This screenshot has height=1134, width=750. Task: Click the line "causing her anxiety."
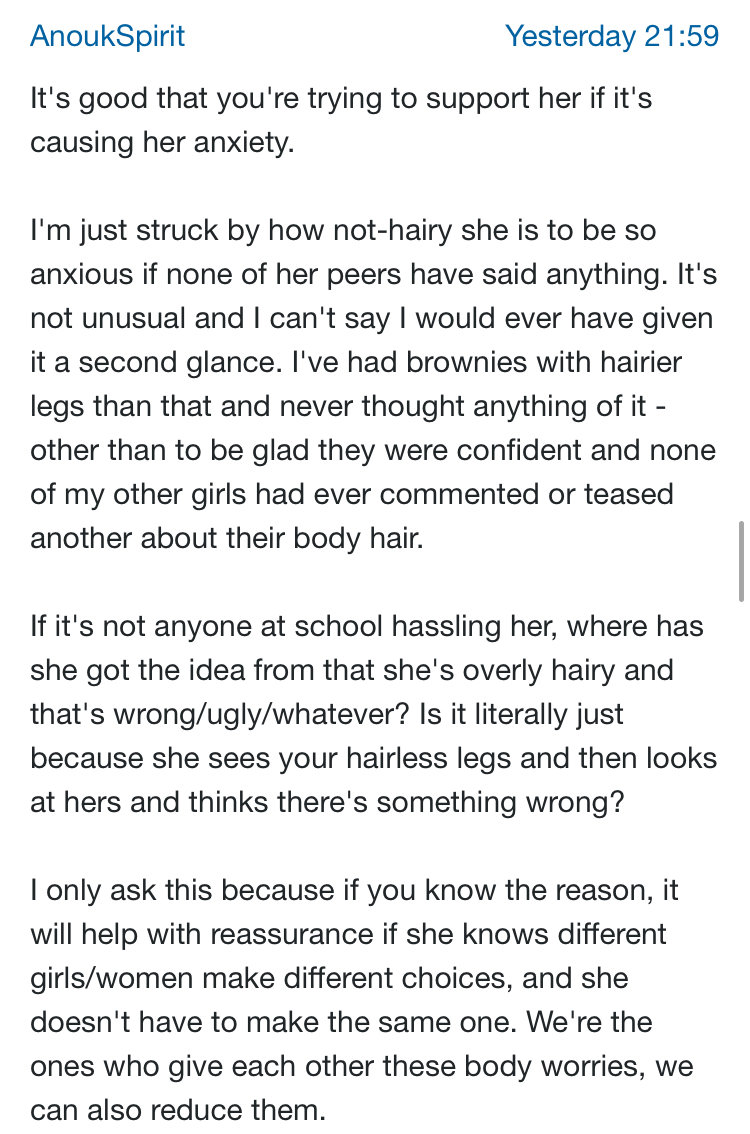pos(162,142)
